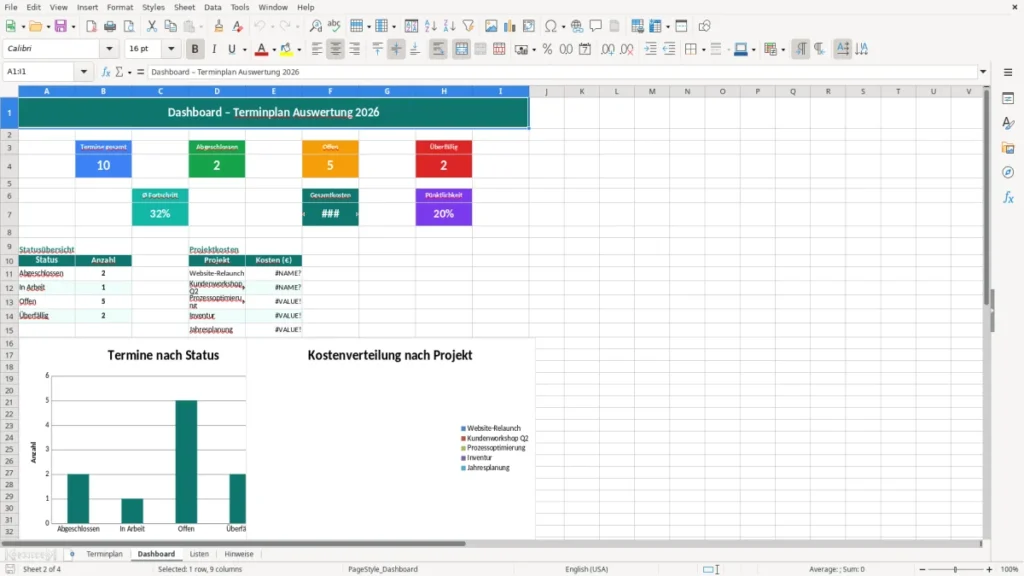Click the AutoFilter funnel icon
The image size is (1024, 576).
coord(468,26)
